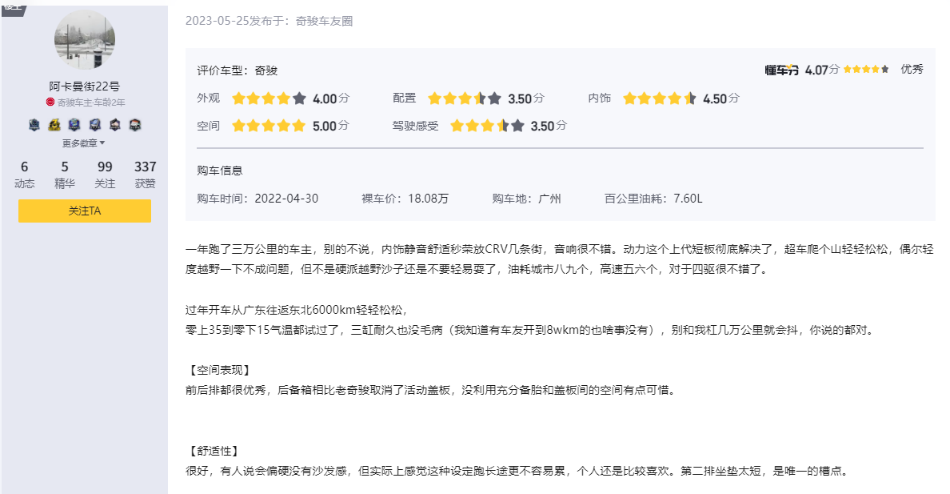Click the line starting 前后排都很优秀
The width and height of the screenshot is (950, 494).
tap(431, 390)
